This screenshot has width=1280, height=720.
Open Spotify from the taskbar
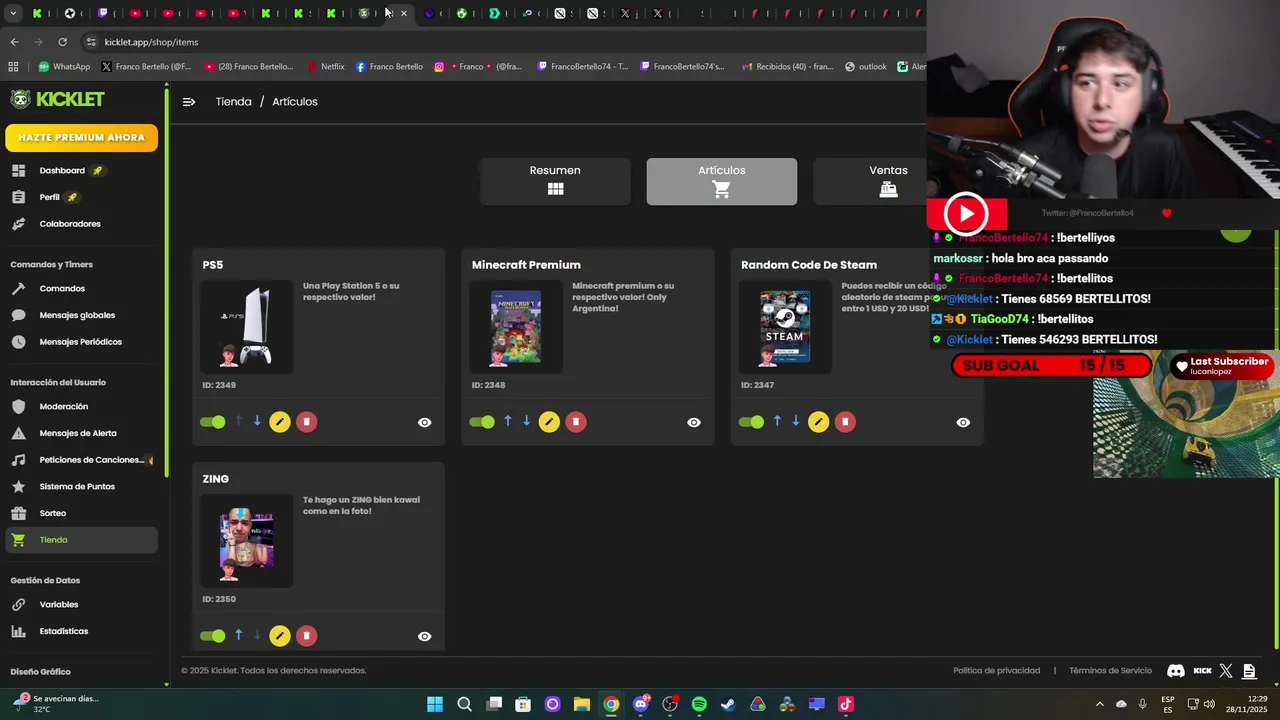(x=699, y=704)
